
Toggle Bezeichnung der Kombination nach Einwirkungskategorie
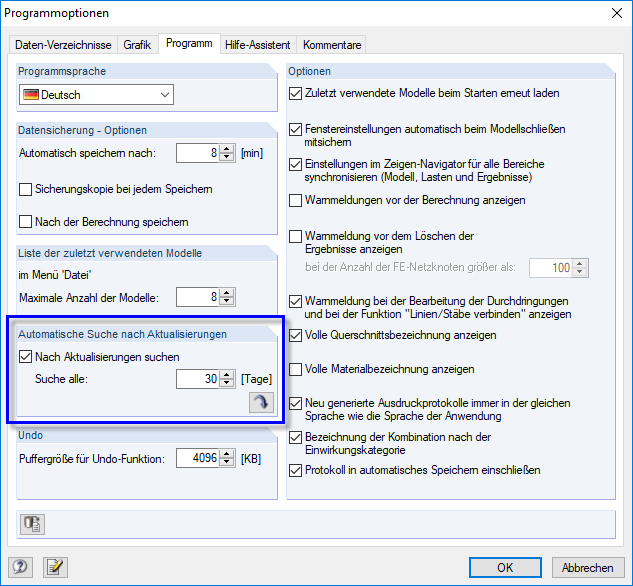pyautogui.click(x=296, y=437)
